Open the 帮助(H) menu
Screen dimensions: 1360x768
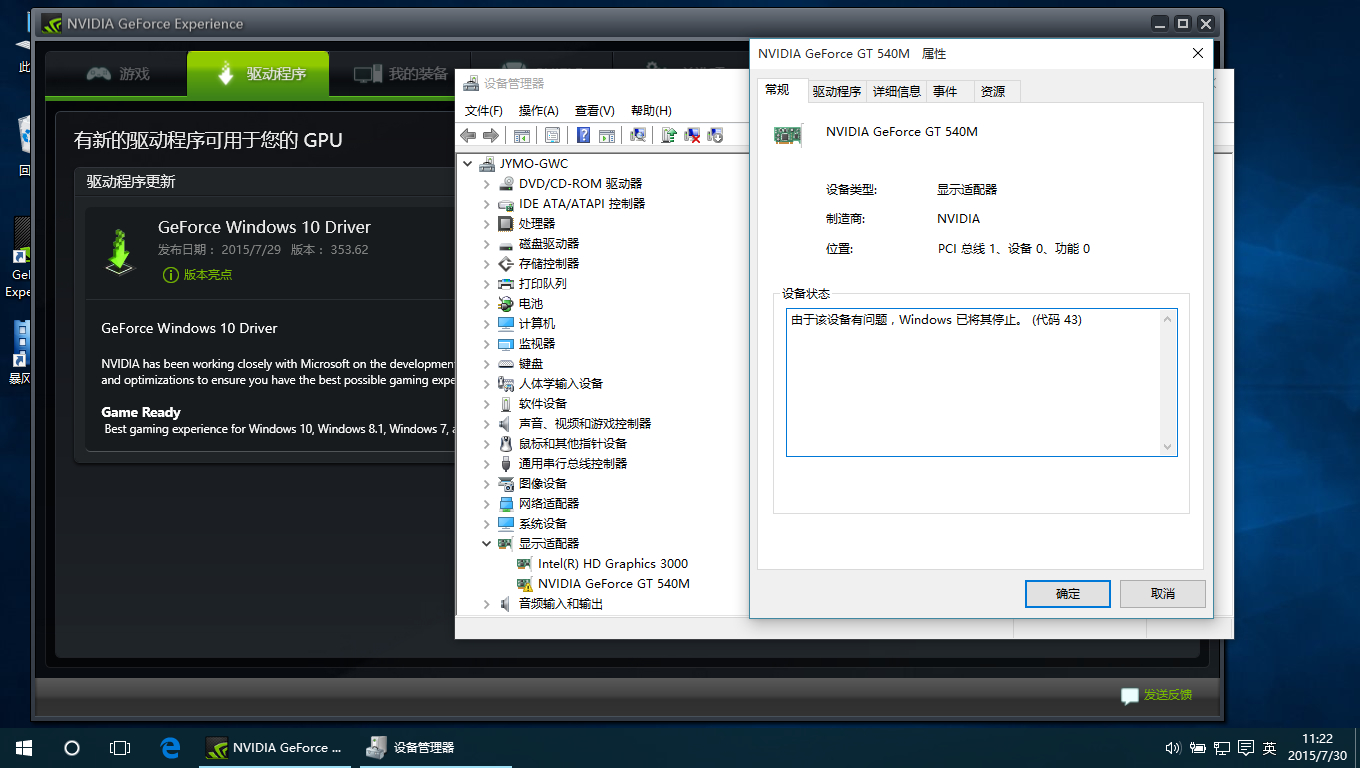click(652, 111)
